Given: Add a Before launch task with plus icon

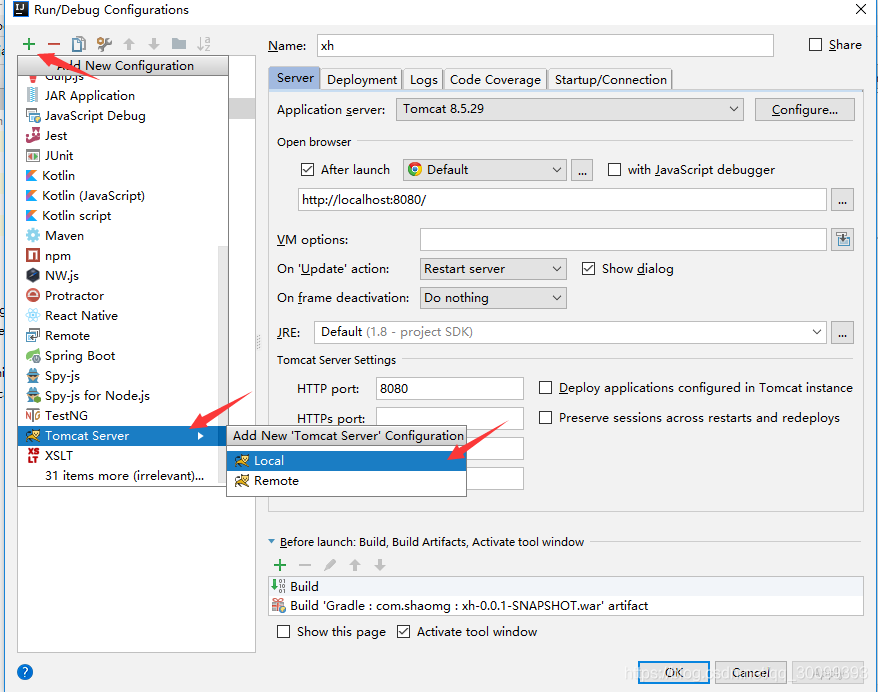Looking at the screenshot, I should pos(280,565).
